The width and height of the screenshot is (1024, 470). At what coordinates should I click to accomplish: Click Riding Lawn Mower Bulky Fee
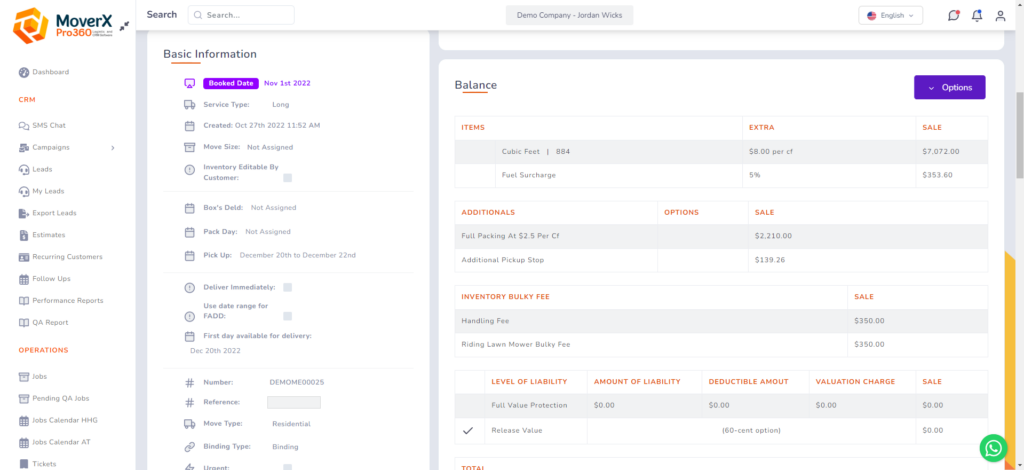(516, 345)
